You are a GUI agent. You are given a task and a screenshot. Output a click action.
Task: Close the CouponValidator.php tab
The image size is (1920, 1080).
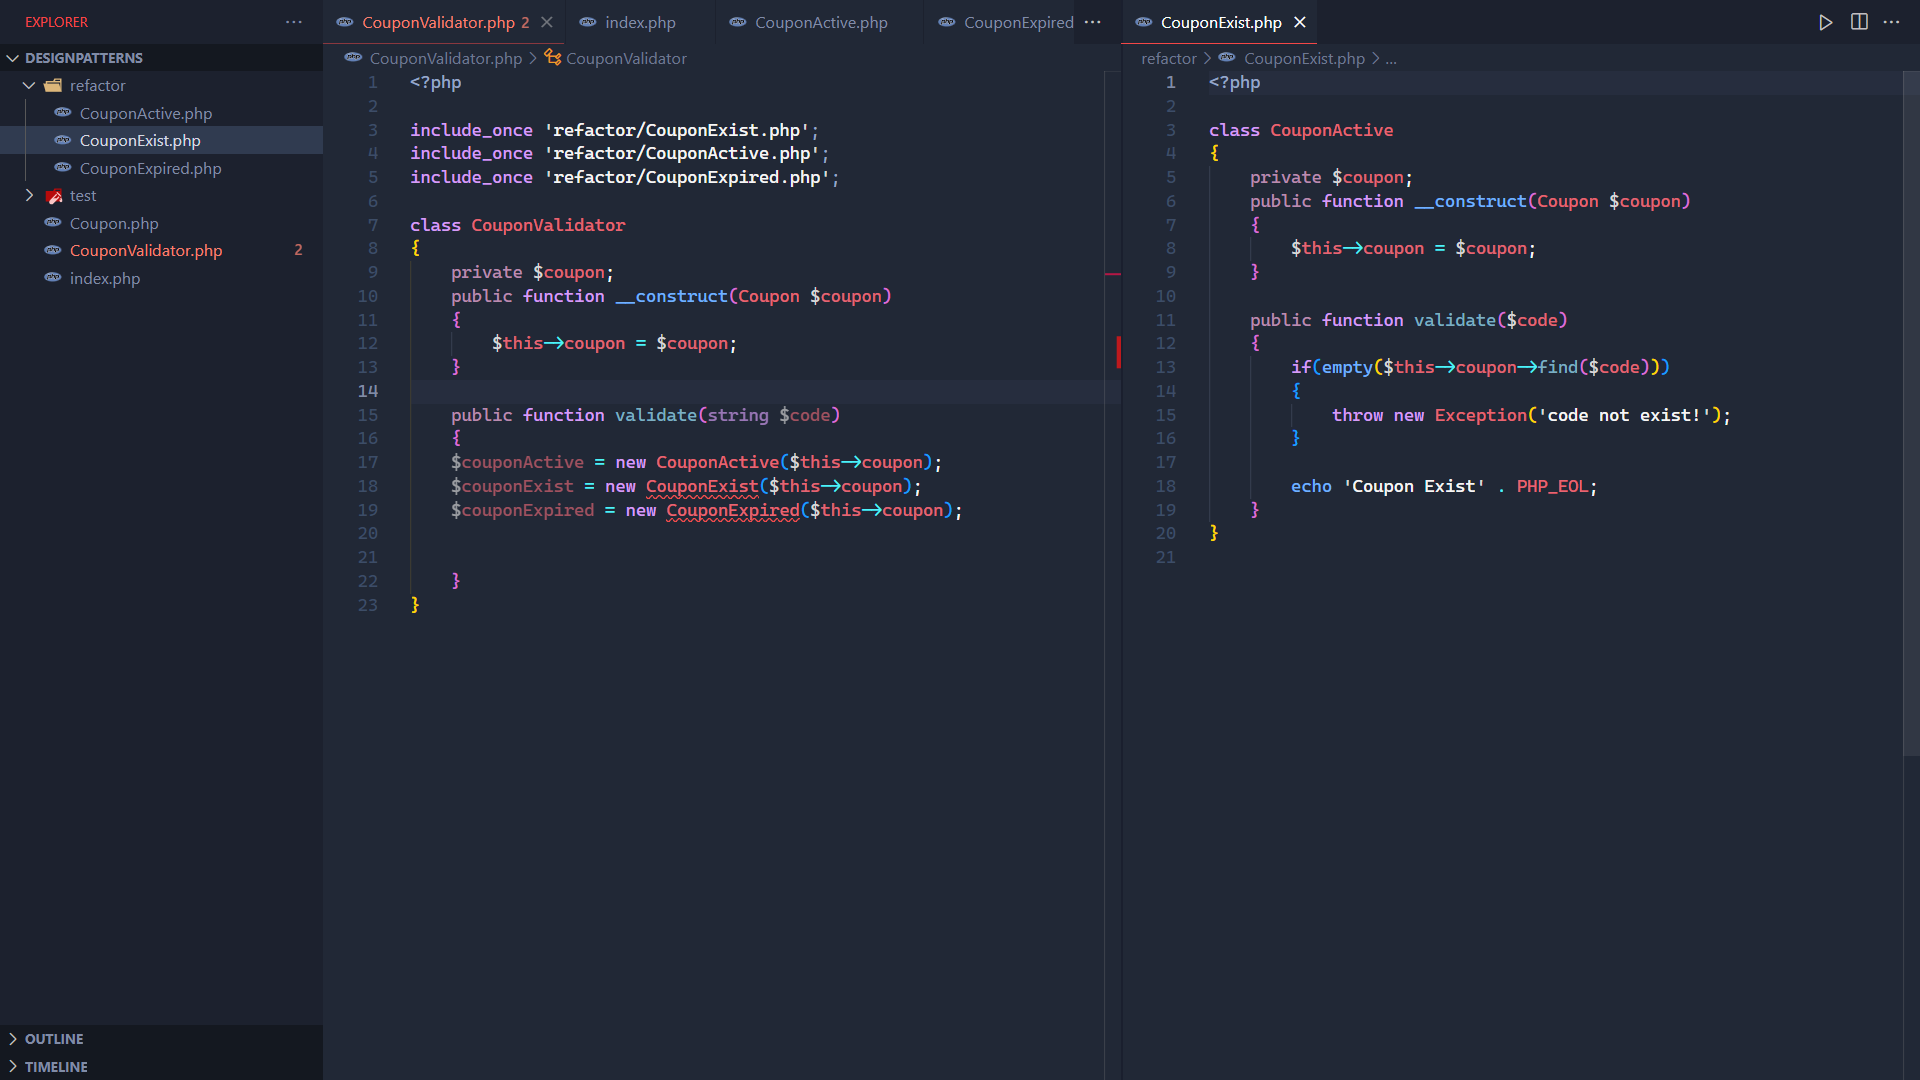pyautogui.click(x=546, y=22)
